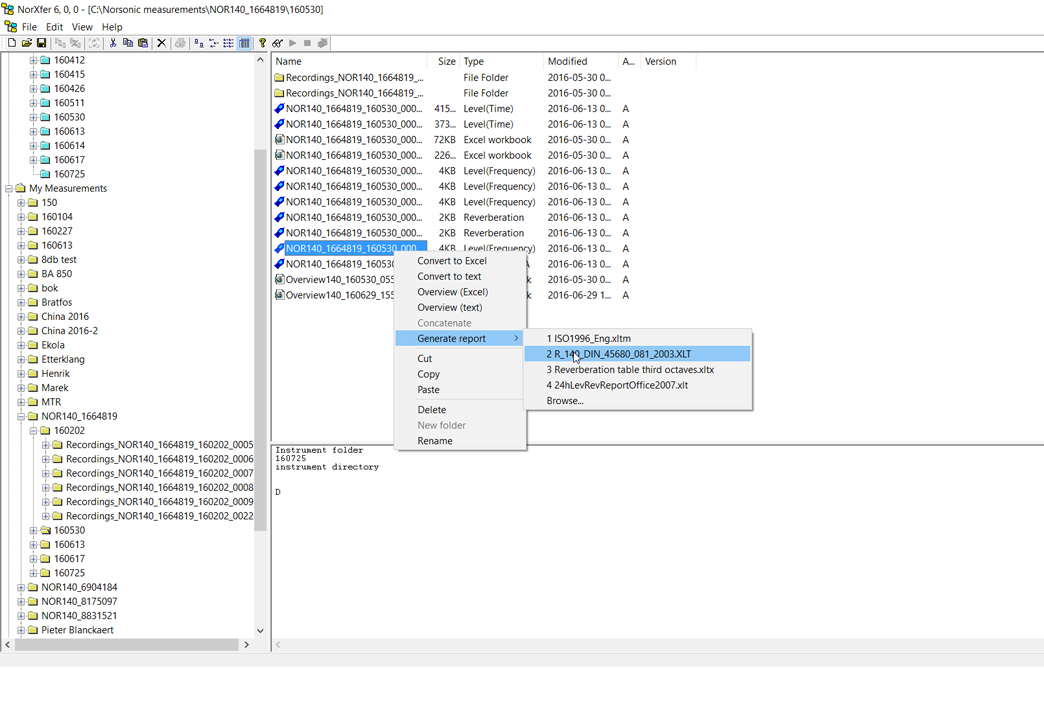Image resolution: width=1044 pixels, height=719 pixels.
Task: Expand the China 2016 folder node
Action: click(21, 317)
